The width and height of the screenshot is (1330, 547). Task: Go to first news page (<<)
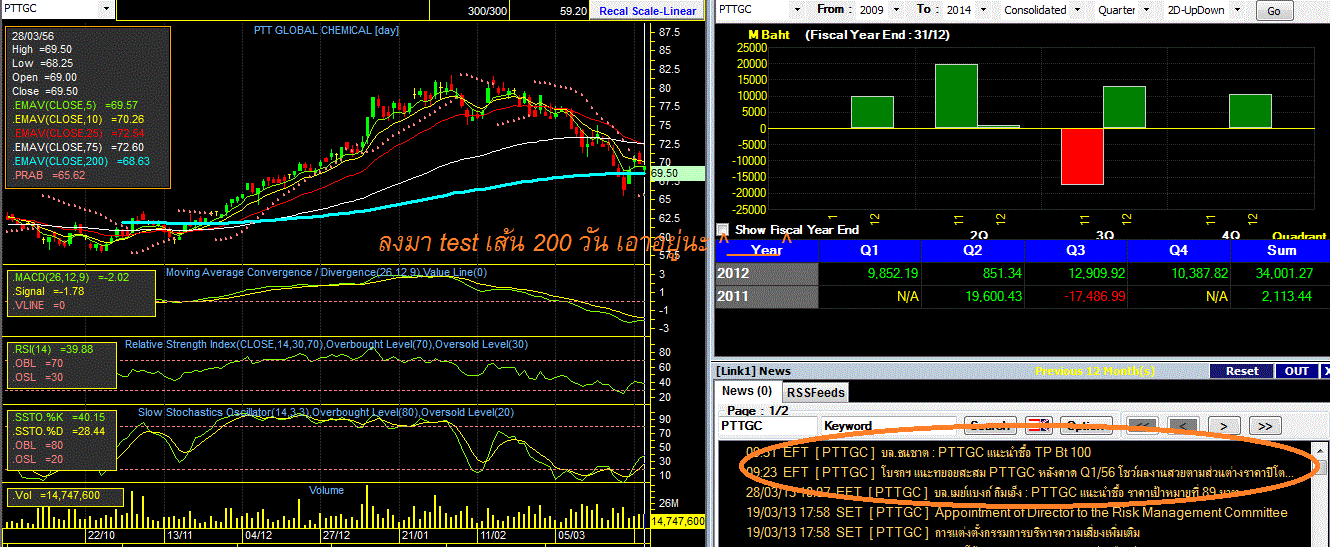click(1142, 425)
